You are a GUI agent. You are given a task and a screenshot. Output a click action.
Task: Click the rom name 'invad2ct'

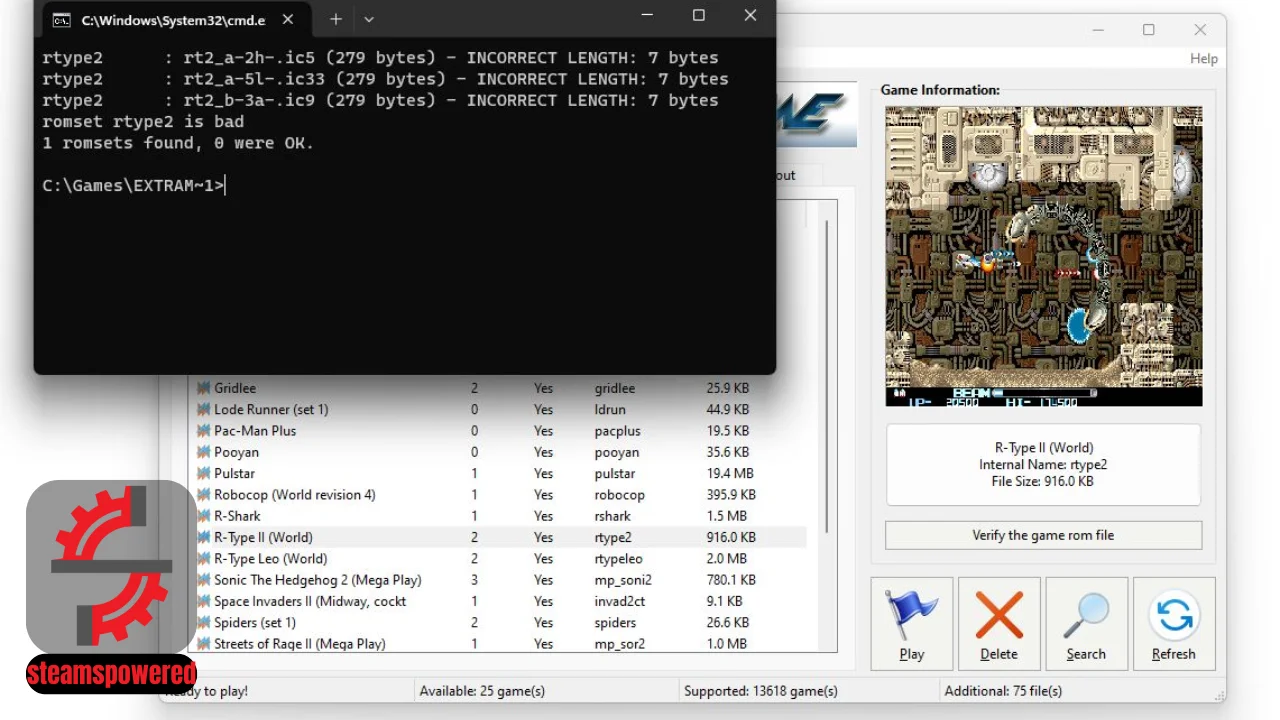click(x=620, y=601)
